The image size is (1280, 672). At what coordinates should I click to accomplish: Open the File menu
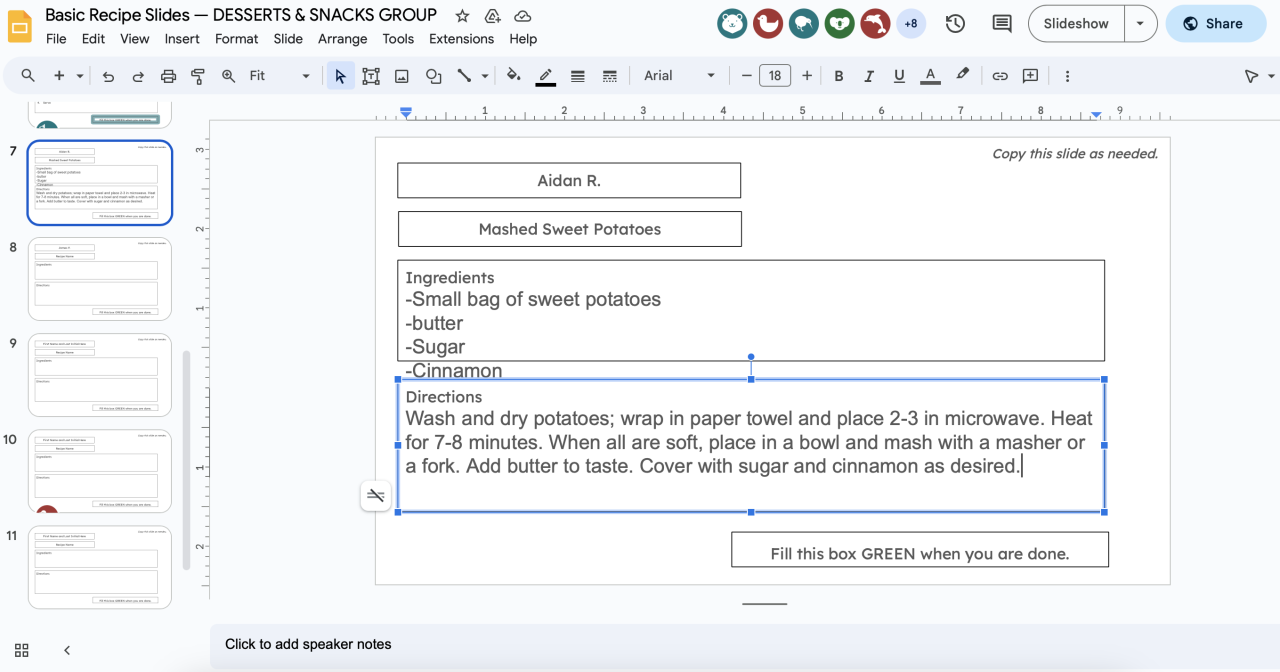pos(56,39)
